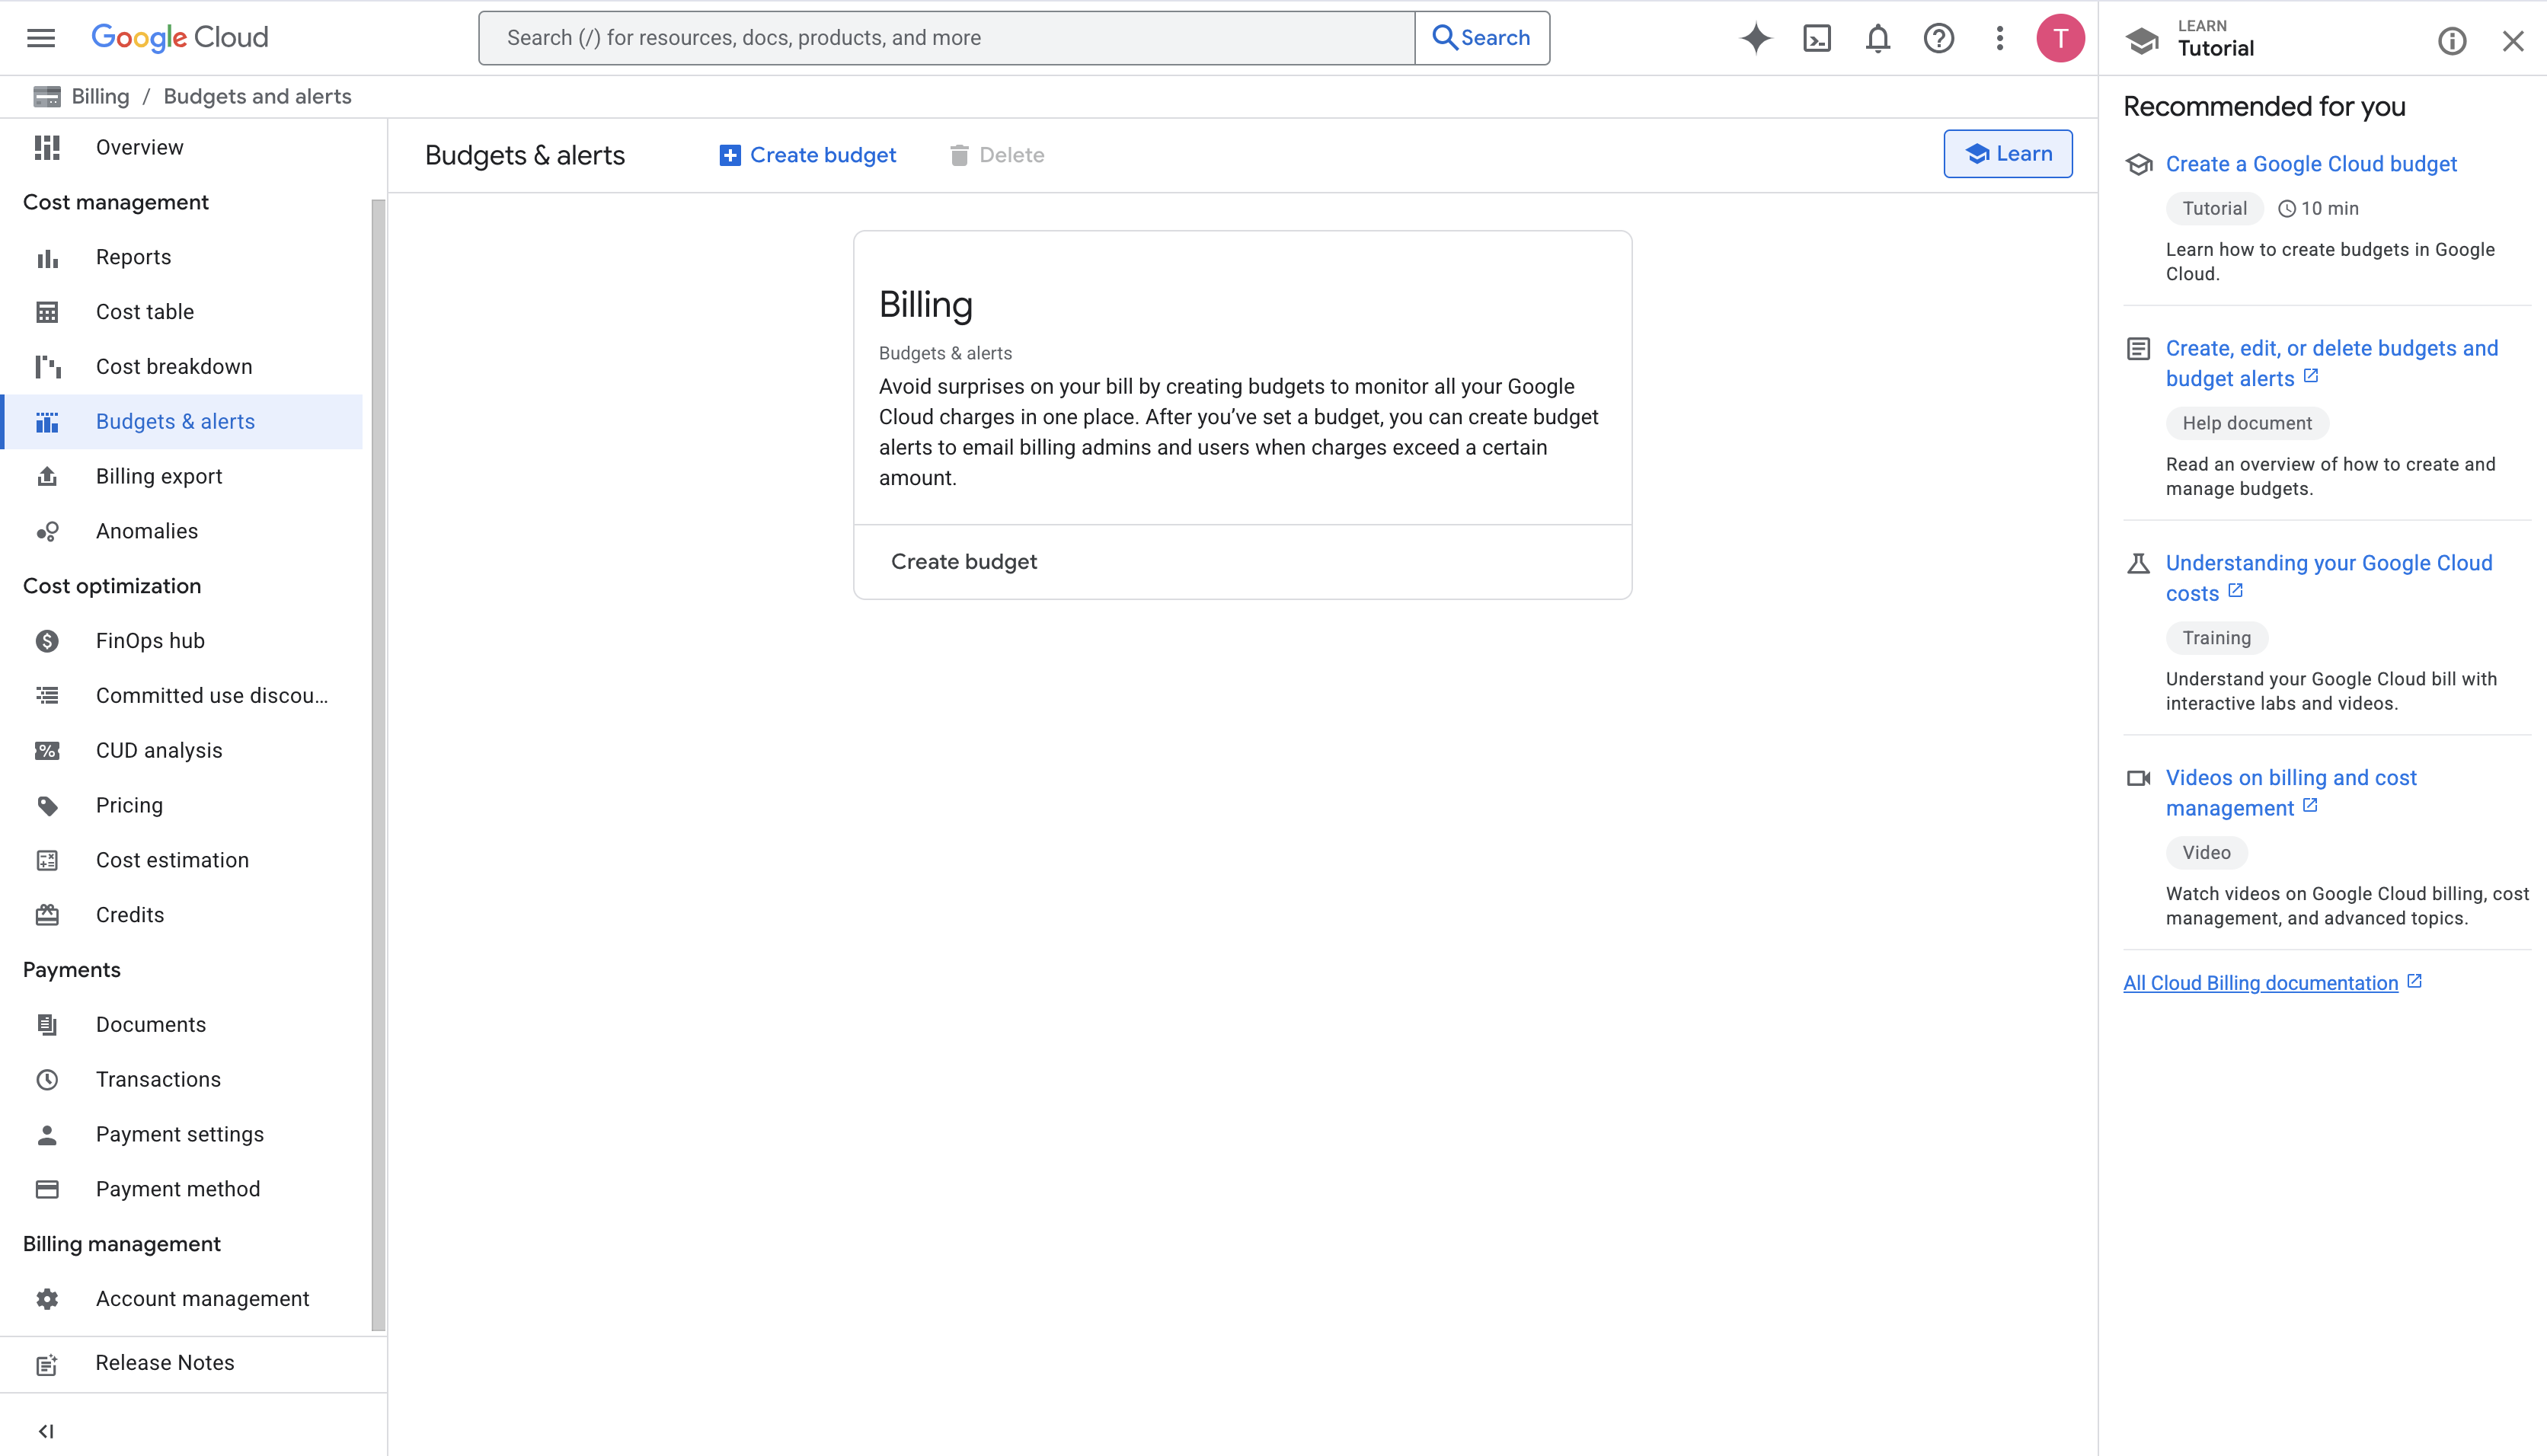Open the main hamburger navigation menu
2547x1456 pixels.
(x=41, y=38)
